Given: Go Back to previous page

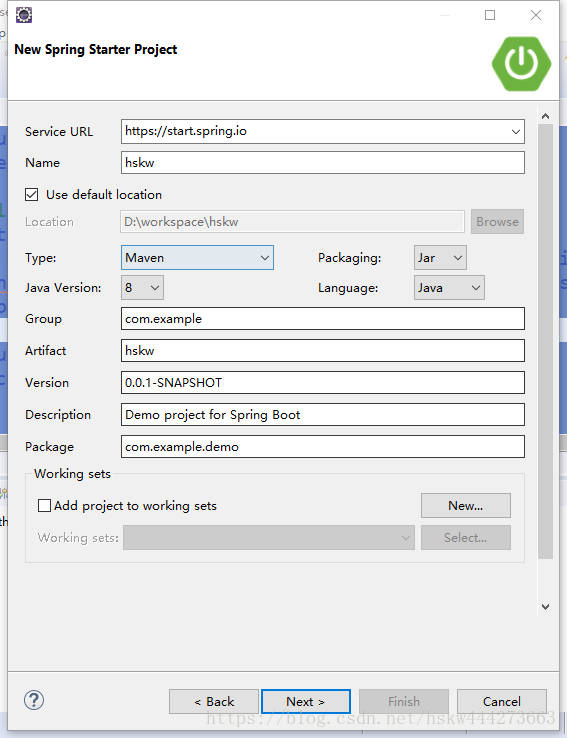Looking at the screenshot, I should point(214,701).
